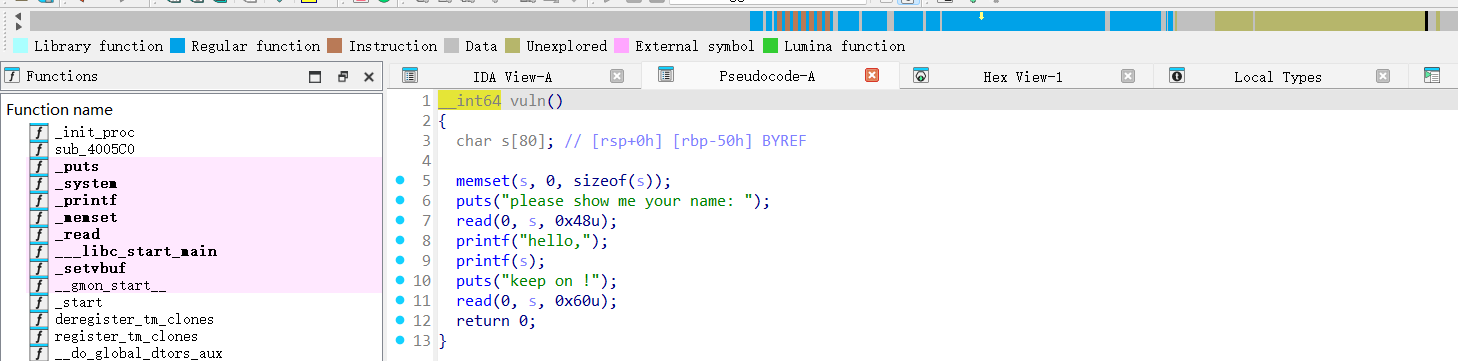Toggle breakpoint dot on line 6 puts
The height and width of the screenshot is (361, 1458).
tap(400, 201)
